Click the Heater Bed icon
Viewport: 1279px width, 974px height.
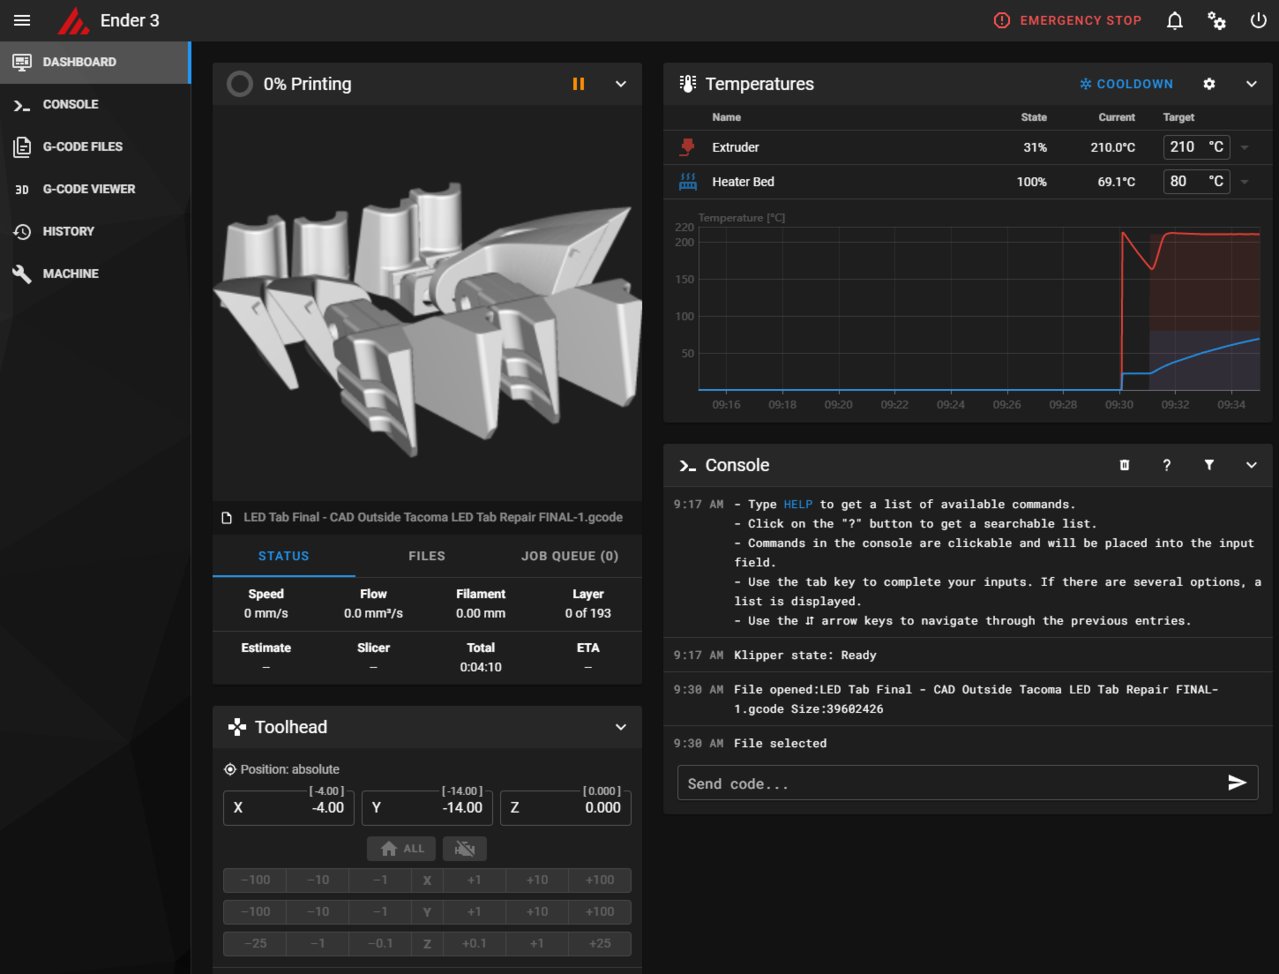coord(687,182)
